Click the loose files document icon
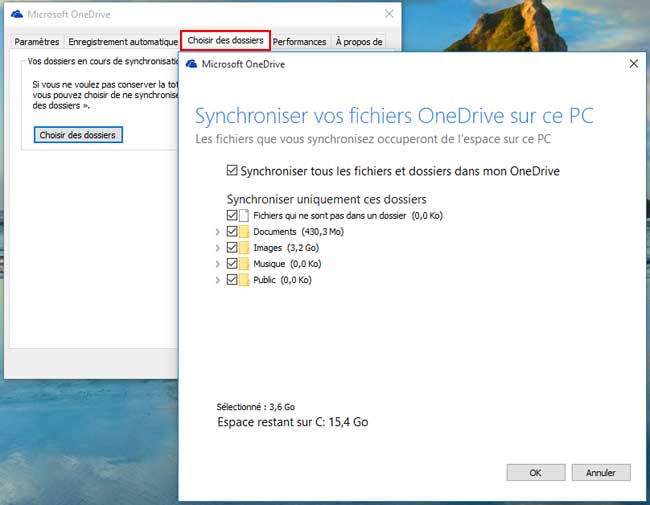Viewport: 650px width, 505px height. [x=244, y=216]
